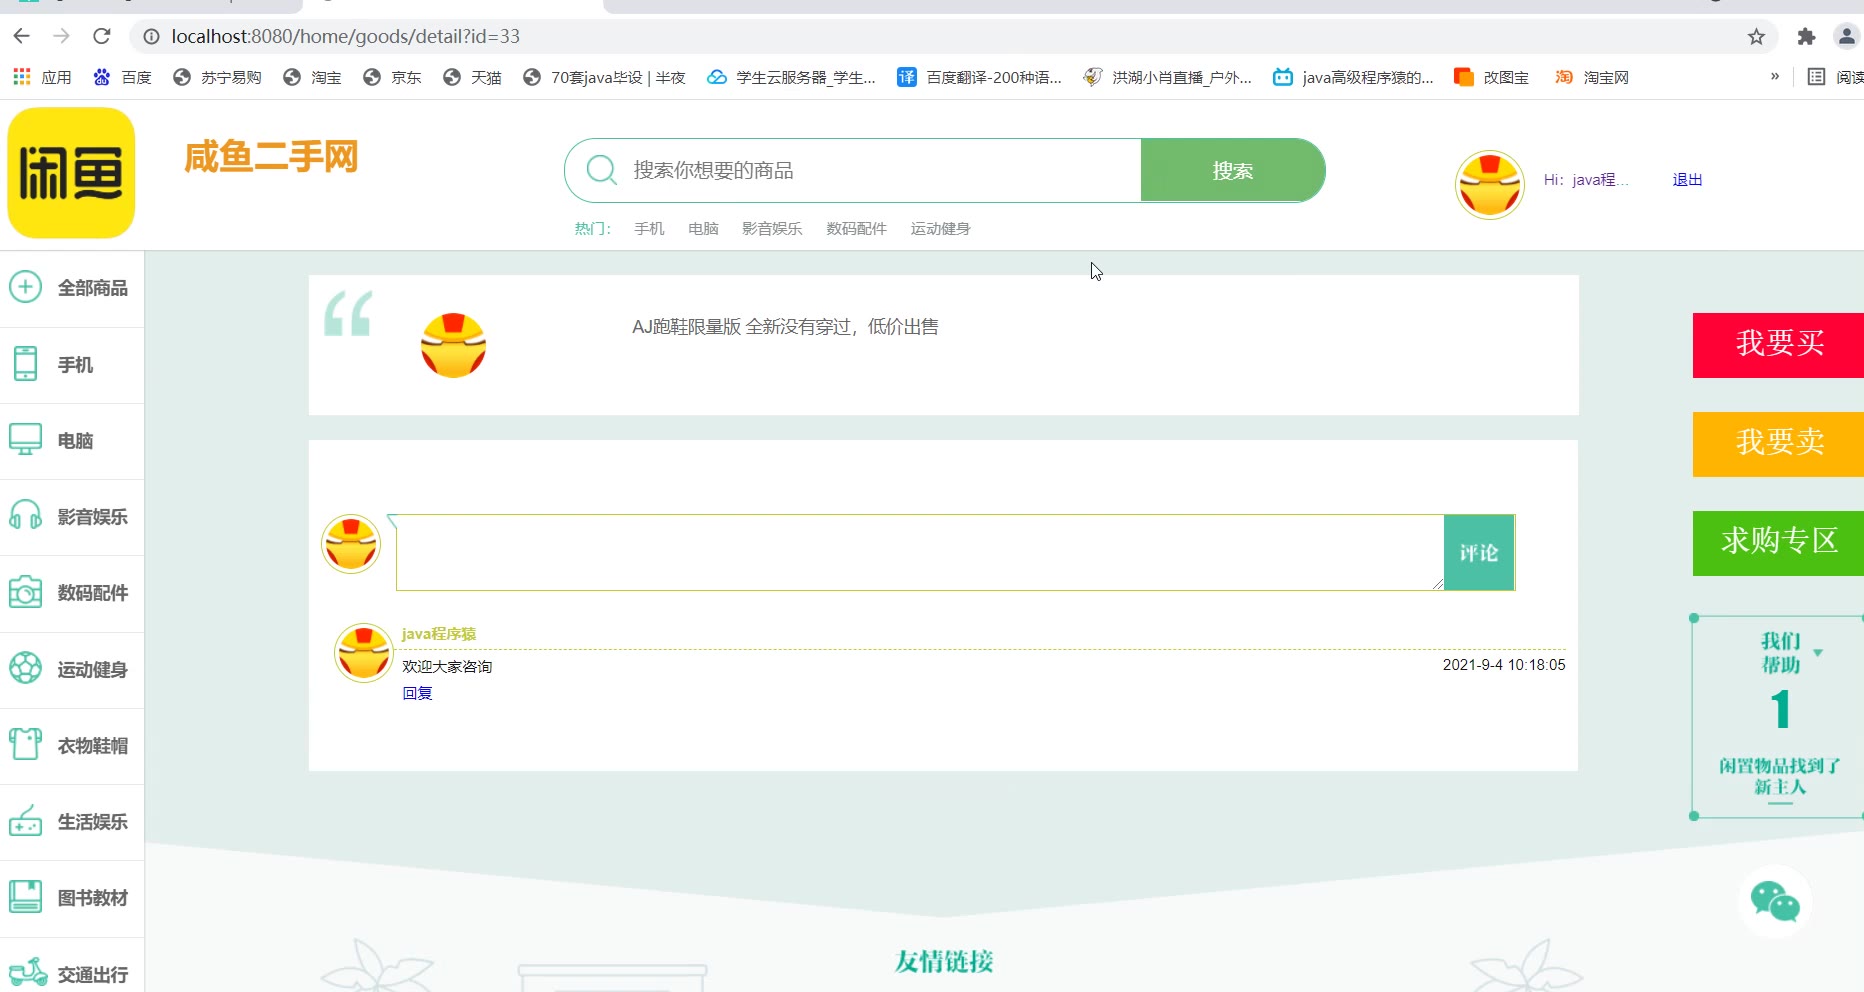Click the WeChat floating icon

tap(1775, 902)
